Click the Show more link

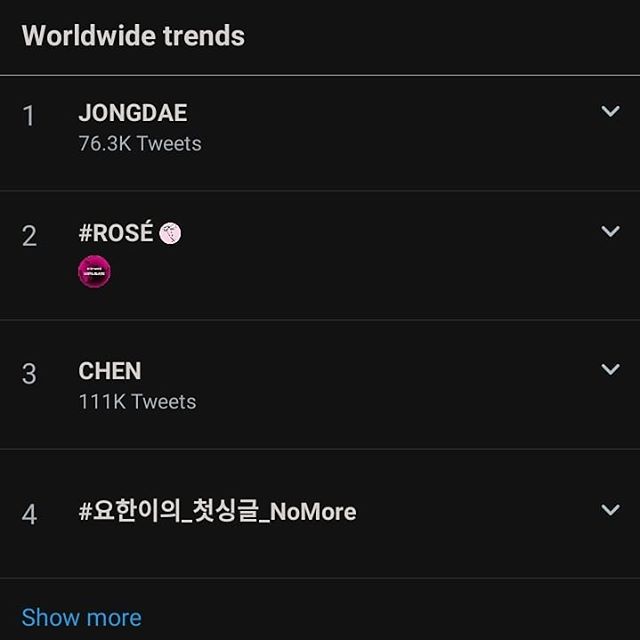point(81,617)
